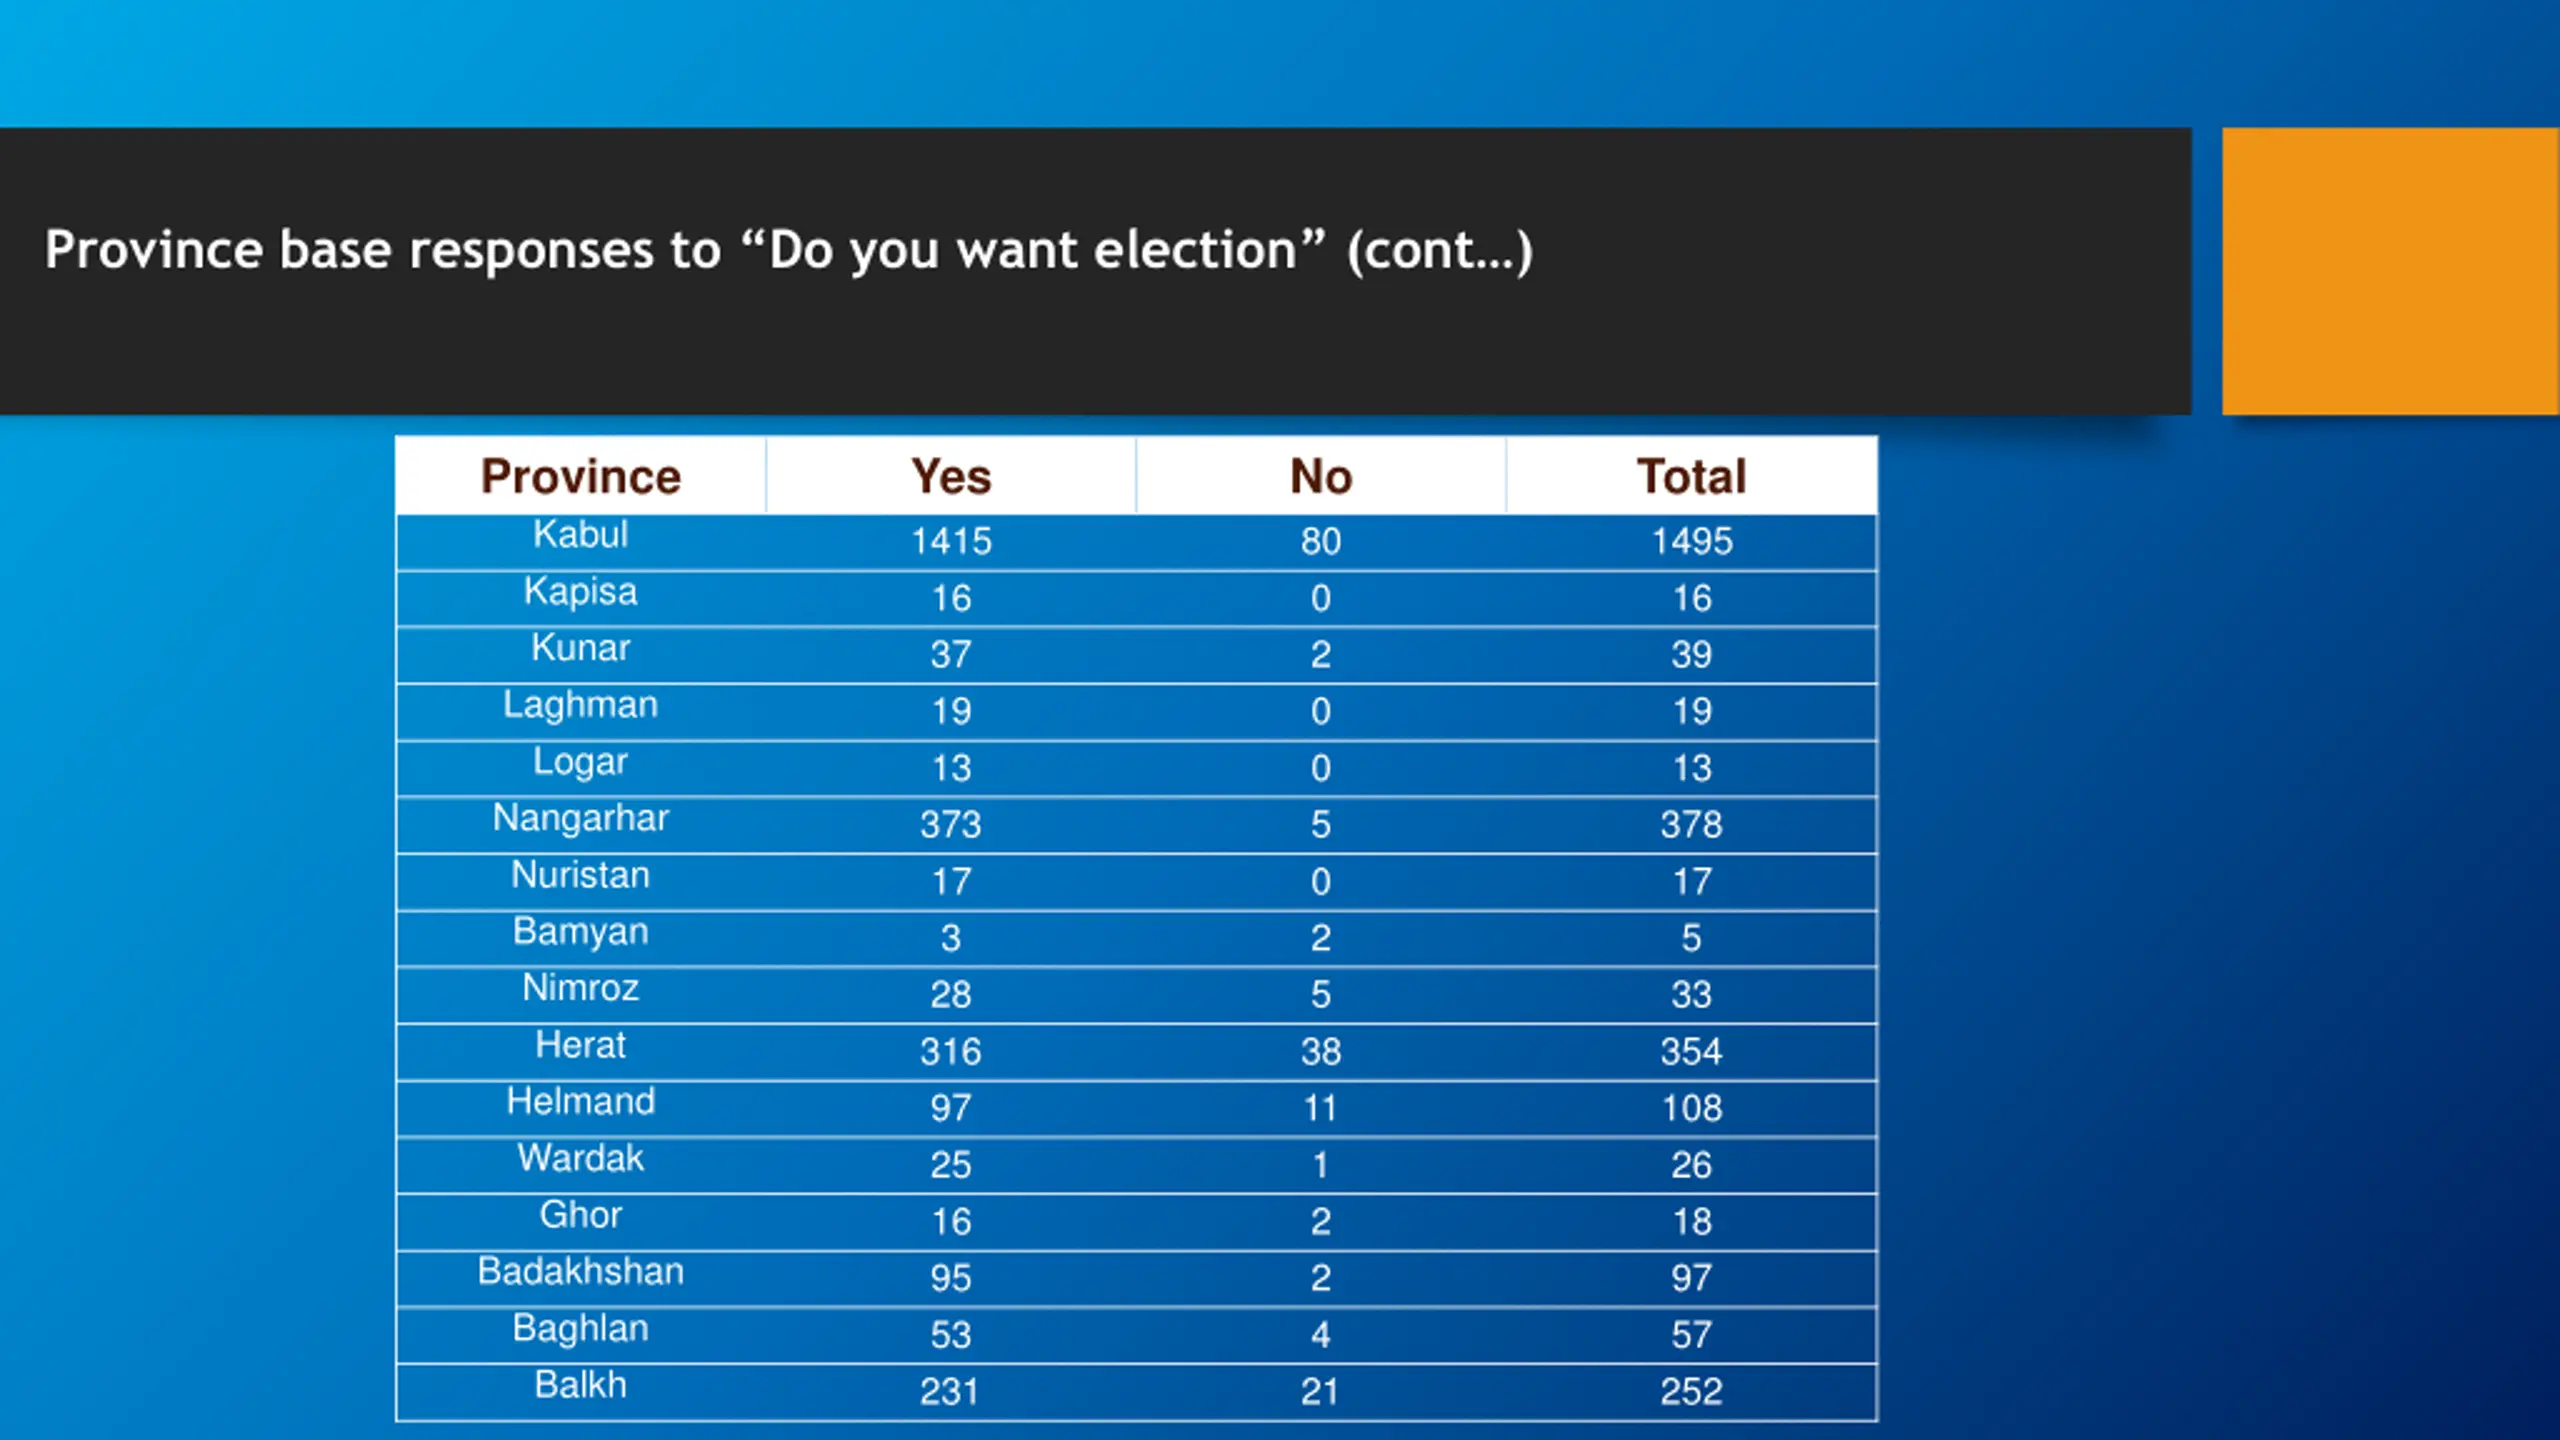
Task: Click the Total column header
Action: coord(1691,476)
